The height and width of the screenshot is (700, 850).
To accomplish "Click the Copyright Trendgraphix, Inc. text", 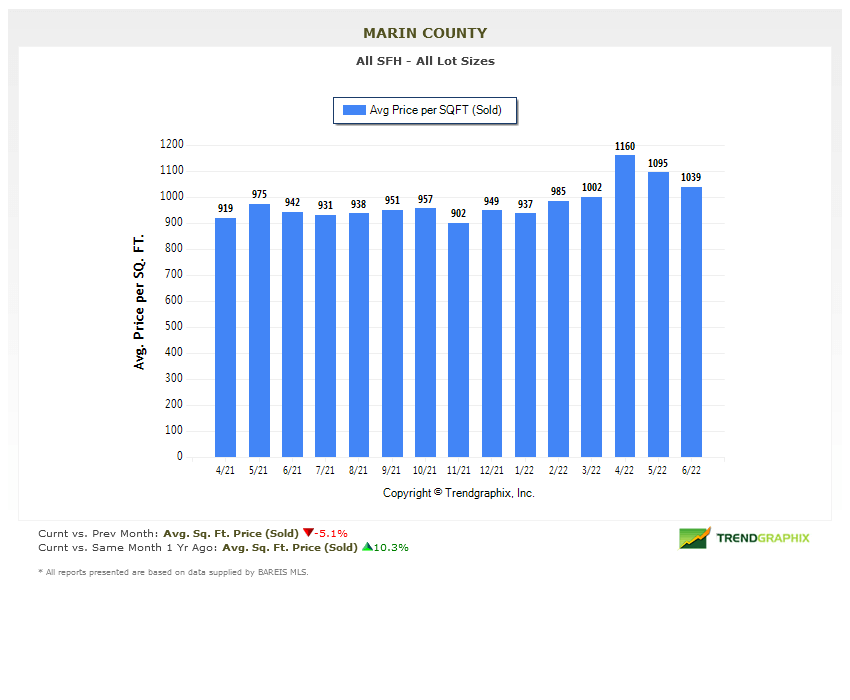I will 458,493.
